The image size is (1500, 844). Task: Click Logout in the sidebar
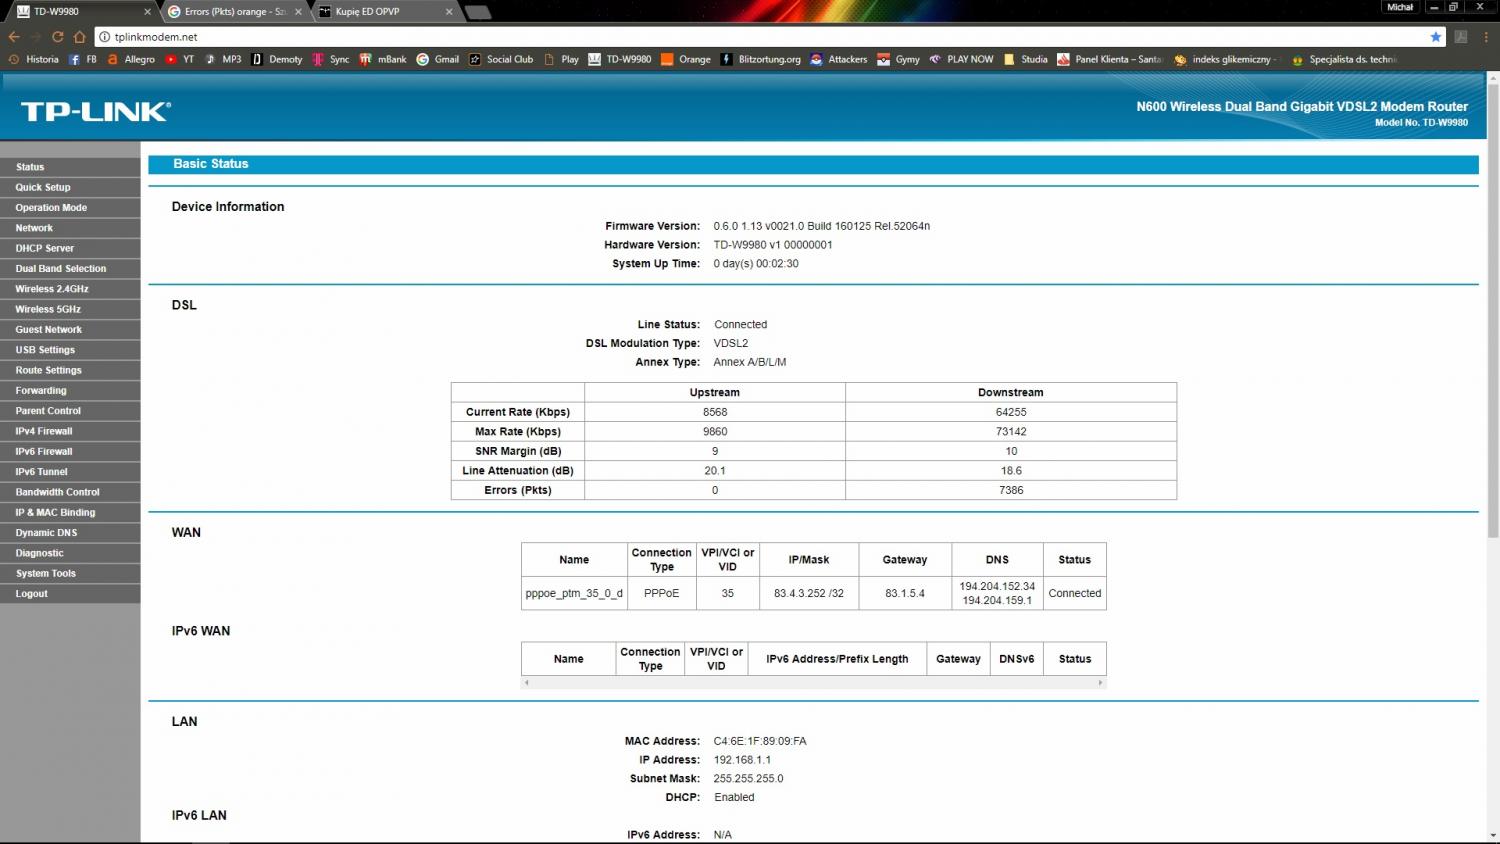pyautogui.click(x=32, y=594)
